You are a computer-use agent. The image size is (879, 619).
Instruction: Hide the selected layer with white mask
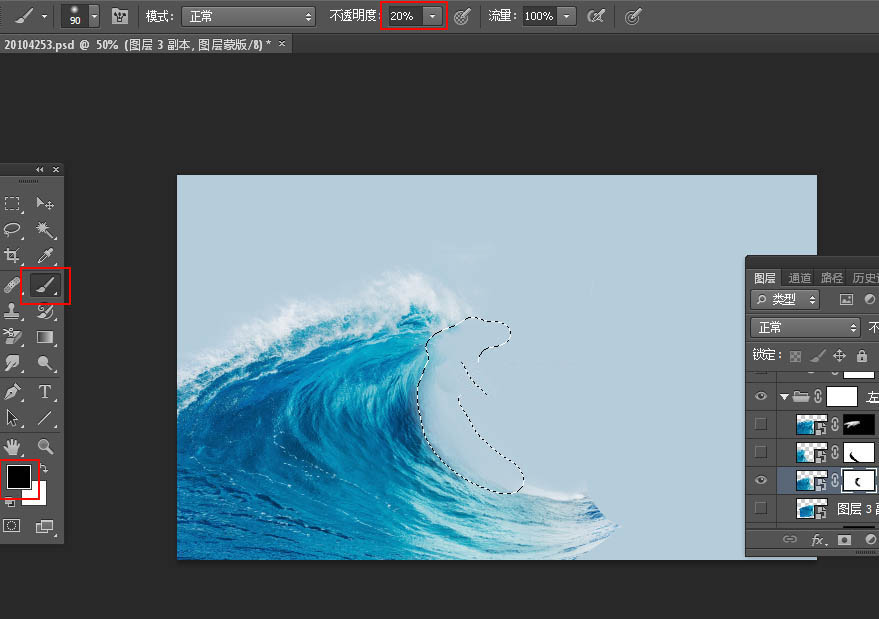[x=761, y=480]
